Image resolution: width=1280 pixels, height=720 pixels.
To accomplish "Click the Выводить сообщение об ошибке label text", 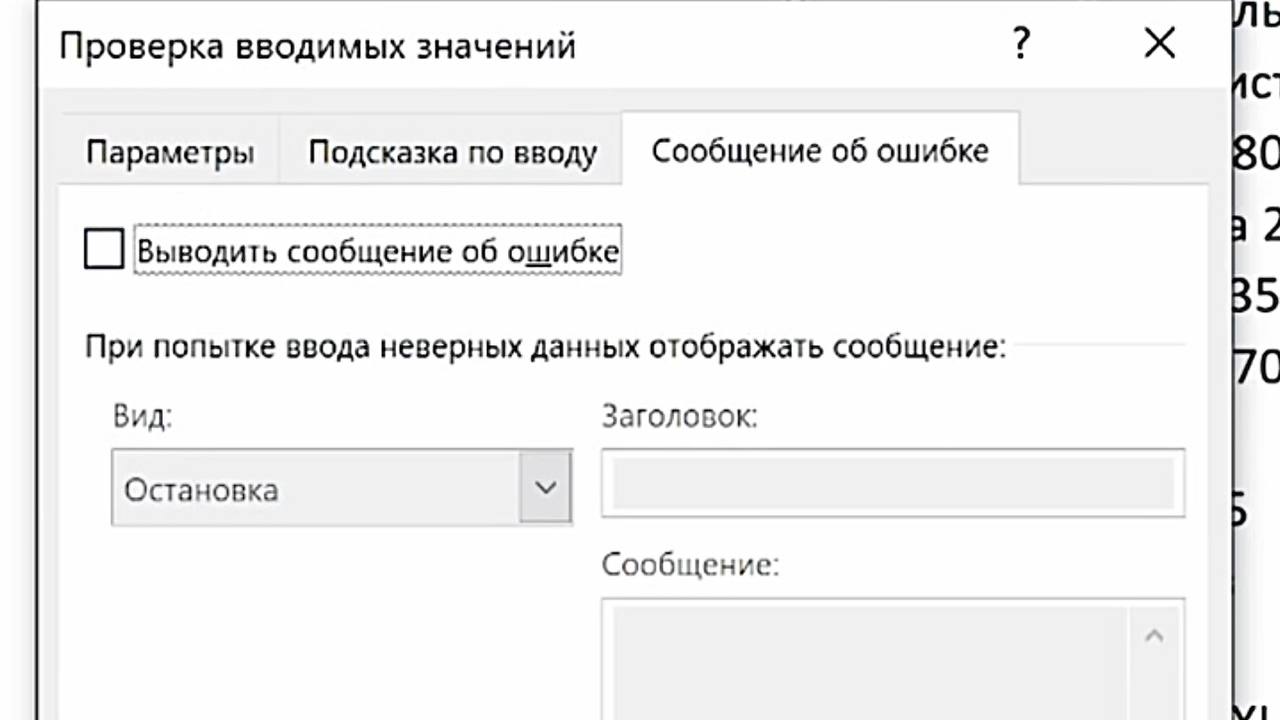I will pos(378,251).
